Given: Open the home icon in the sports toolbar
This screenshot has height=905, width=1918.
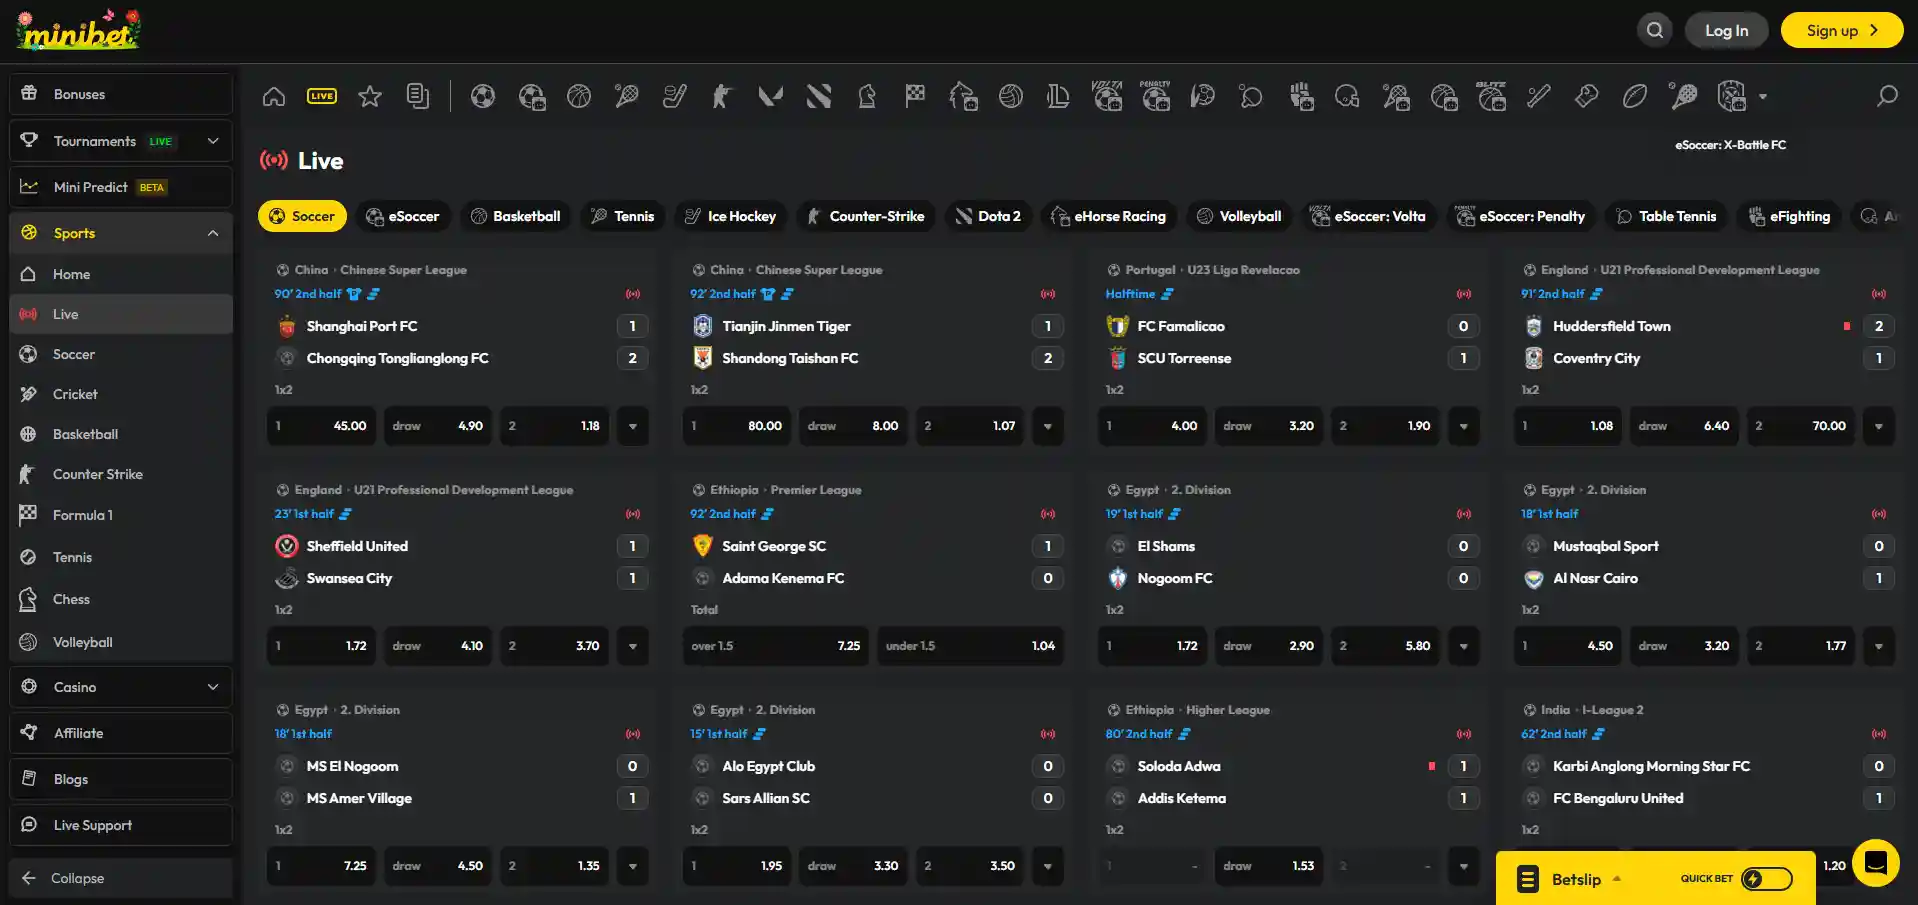Looking at the screenshot, I should [x=274, y=96].
